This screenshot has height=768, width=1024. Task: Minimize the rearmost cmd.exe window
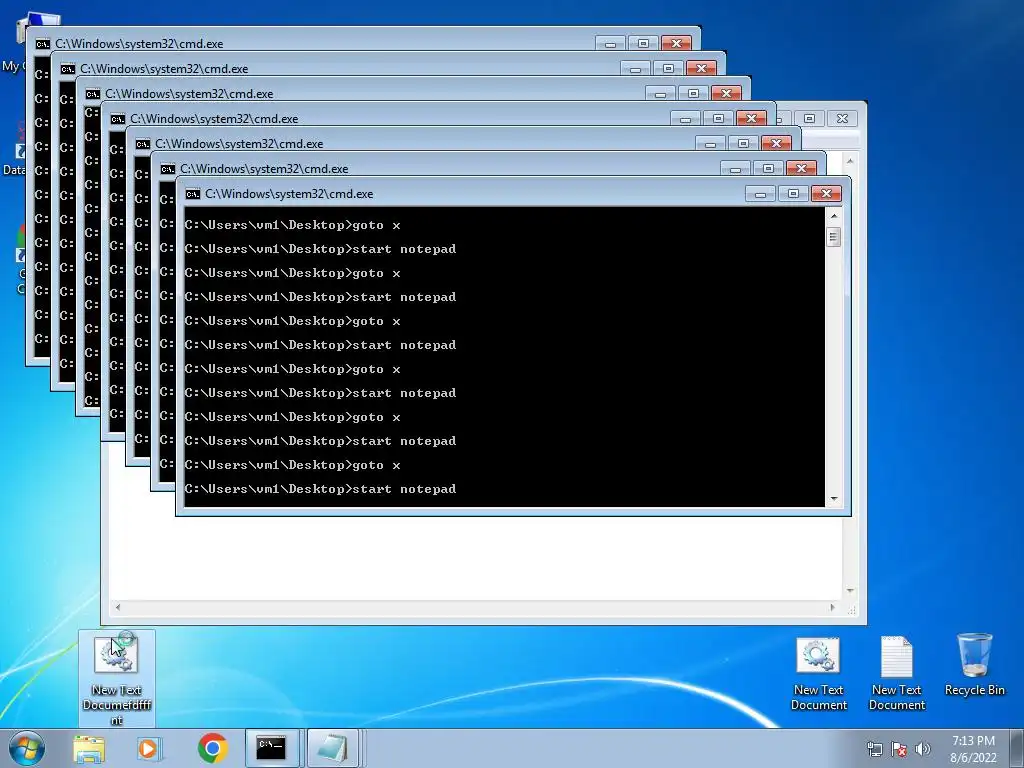pyautogui.click(x=610, y=44)
